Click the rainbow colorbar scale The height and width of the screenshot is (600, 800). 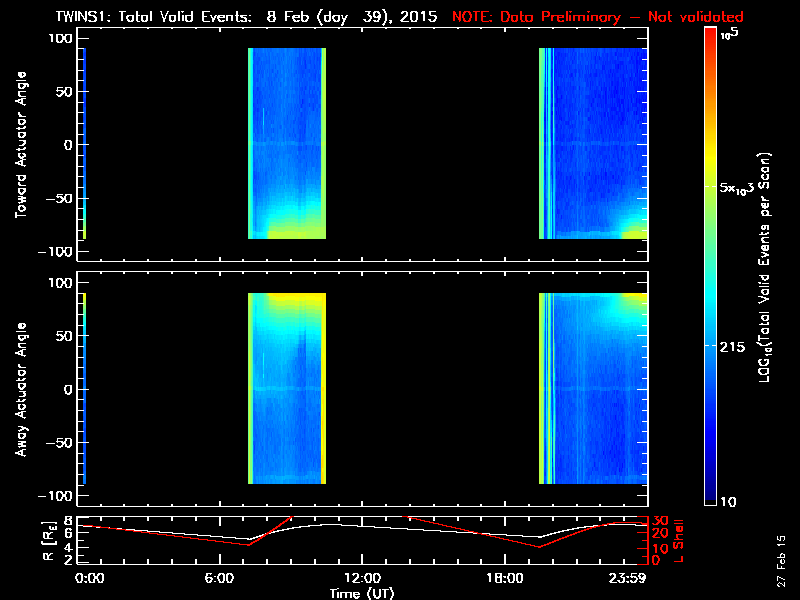tap(710, 266)
